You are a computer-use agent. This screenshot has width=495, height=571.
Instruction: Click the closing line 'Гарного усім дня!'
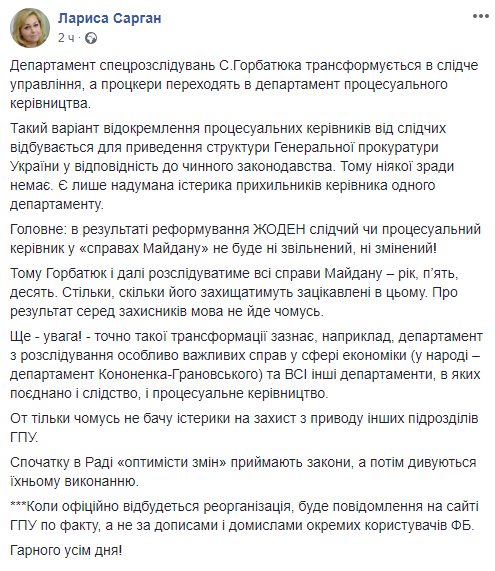[x=66, y=550]
